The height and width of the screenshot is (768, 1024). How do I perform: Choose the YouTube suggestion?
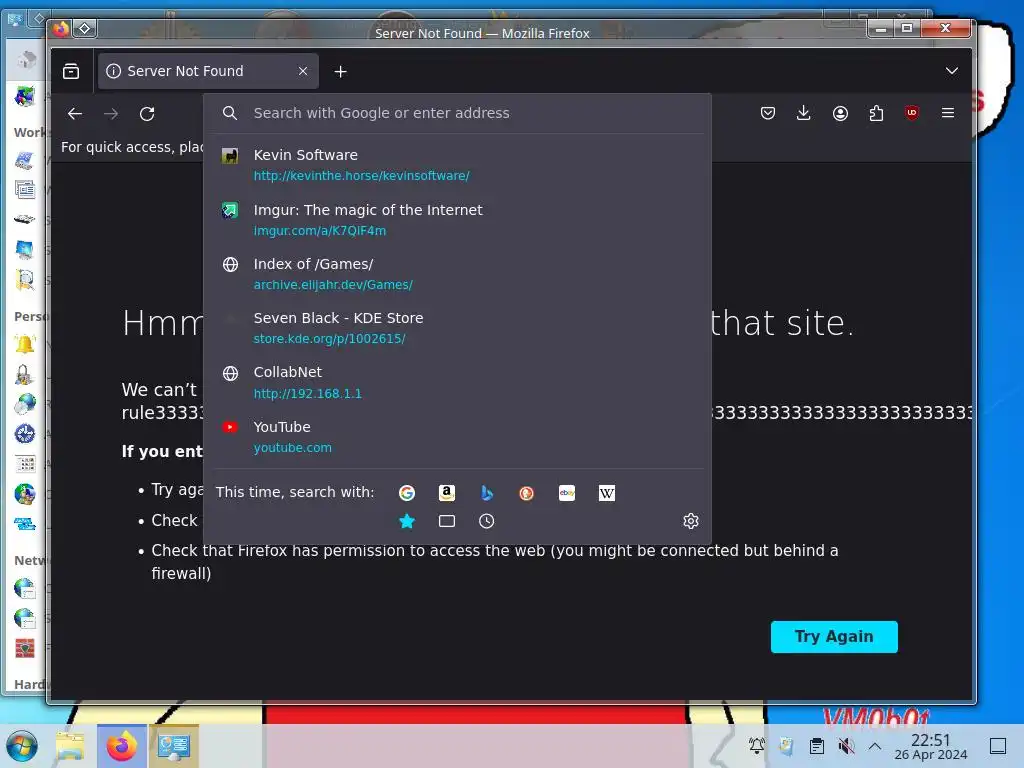click(457, 437)
